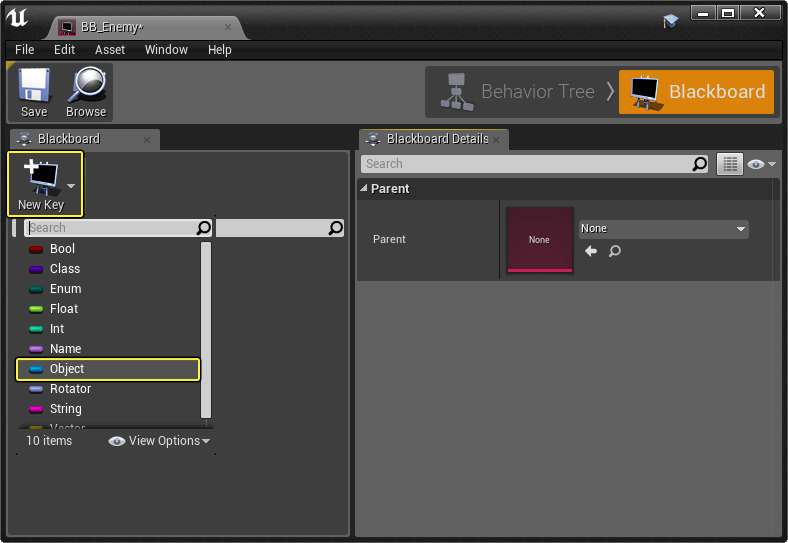The width and height of the screenshot is (788, 543).
Task: Toggle the property matrix grid button
Action: (730, 164)
